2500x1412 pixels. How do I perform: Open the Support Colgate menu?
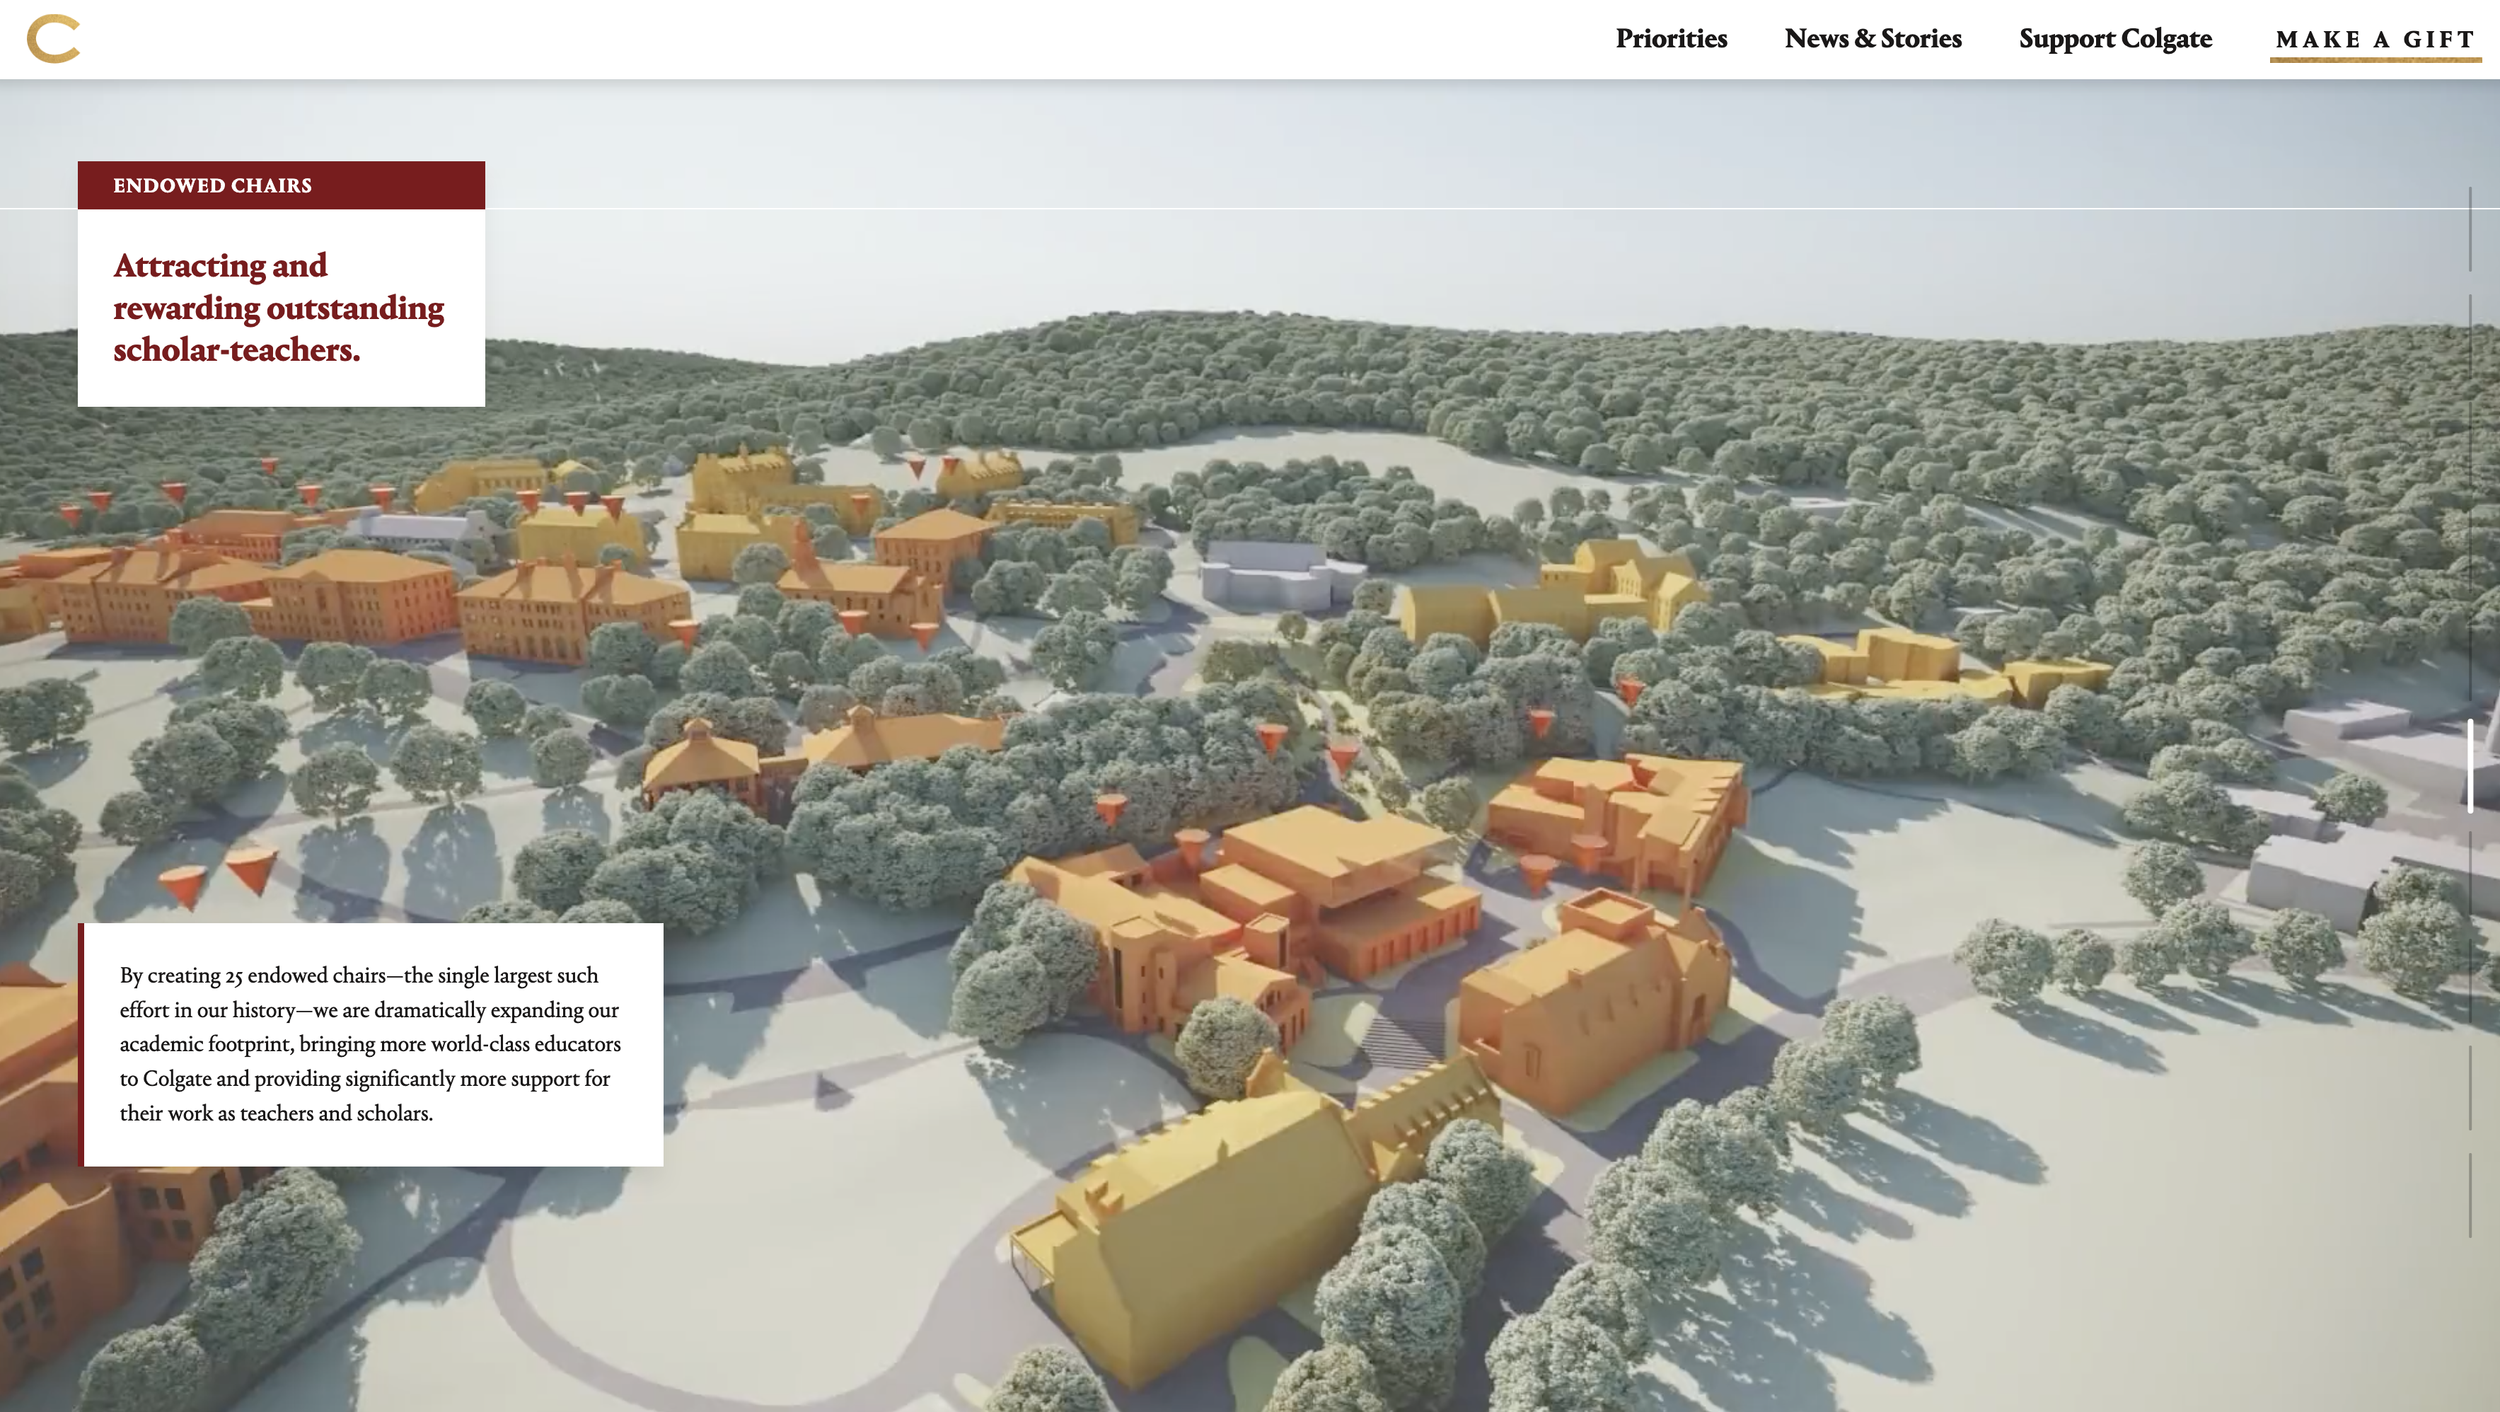pos(2114,39)
